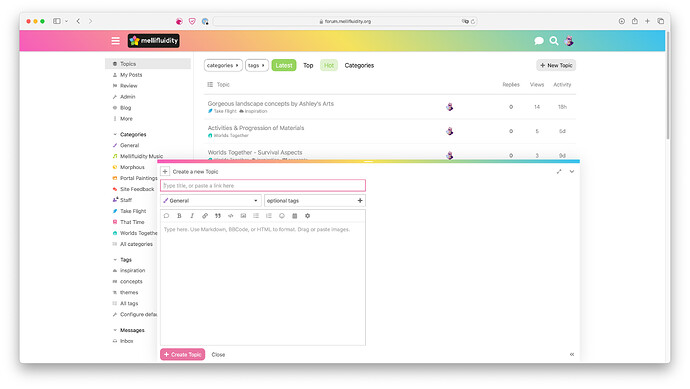Switch to the Top tab
The height and width of the screenshot is (389, 690).
[x=308, y=65]
